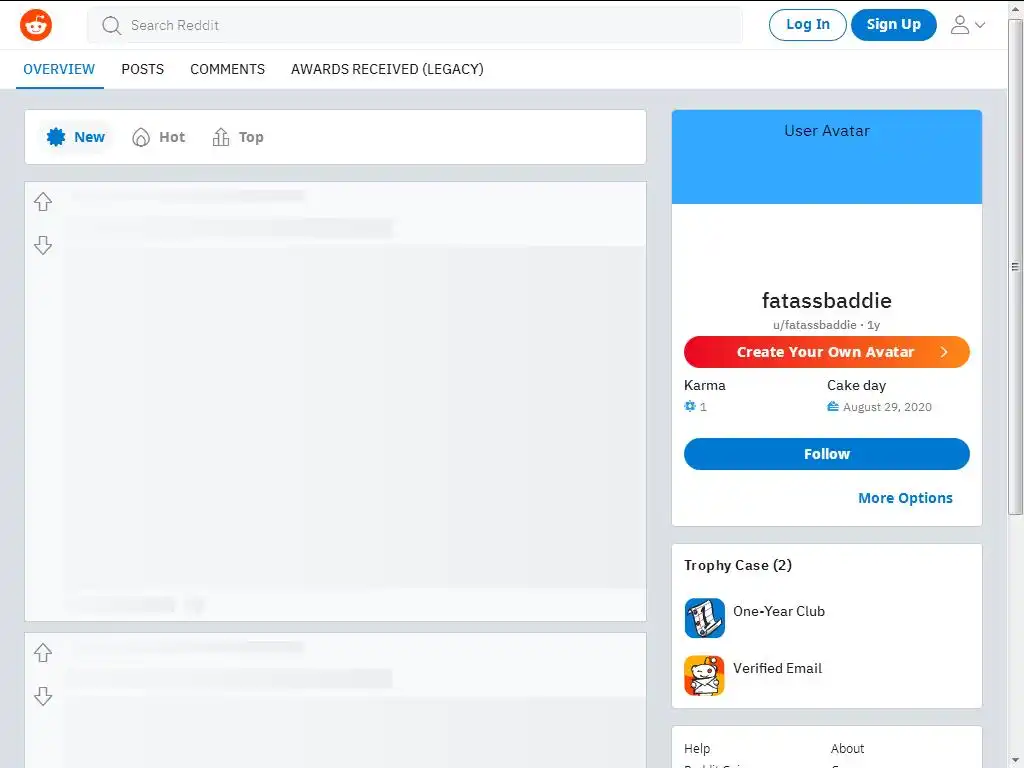The width and height of the screenshot is (1024, 768).
Task: Focus the Search Reddit field
Action: click(415, 25)
